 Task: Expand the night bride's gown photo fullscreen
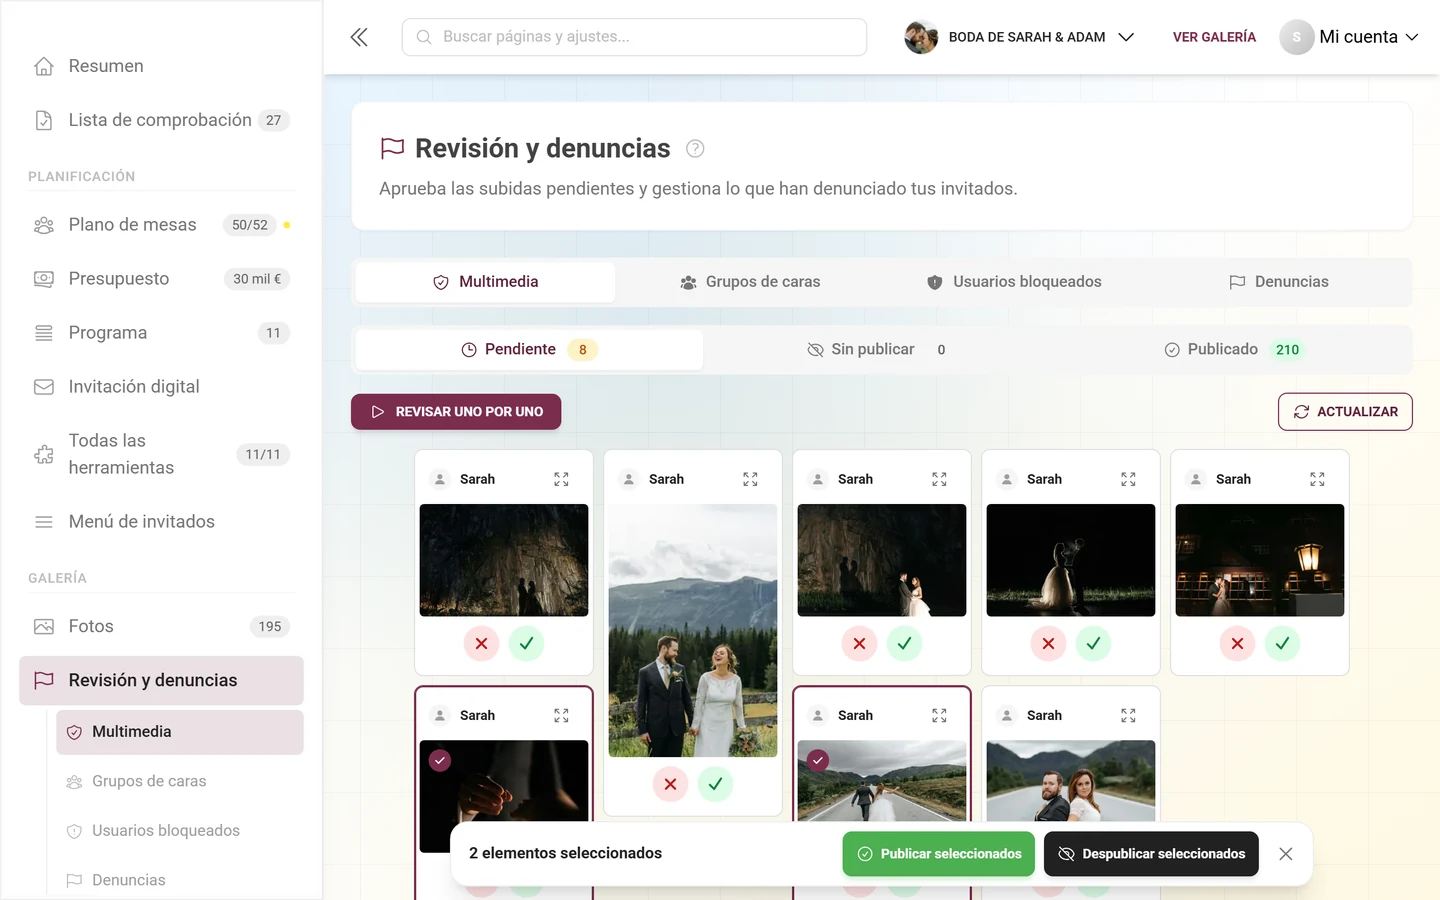pos(1128,479)
